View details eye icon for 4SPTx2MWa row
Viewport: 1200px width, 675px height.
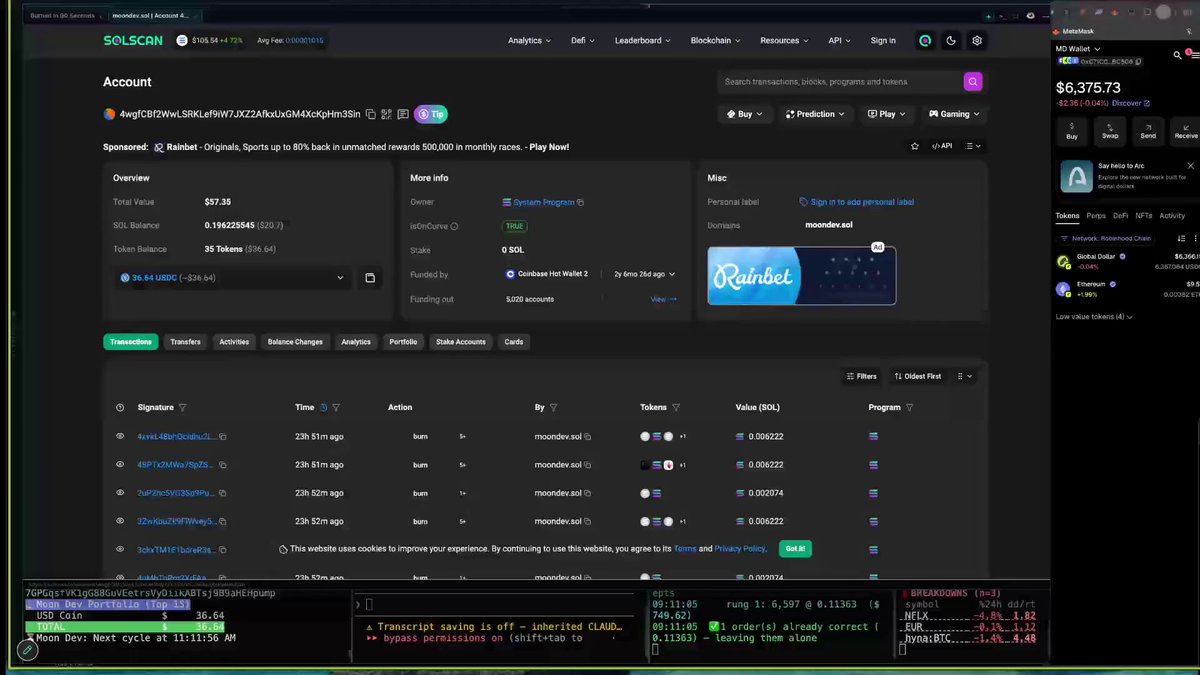coord(120,465)
